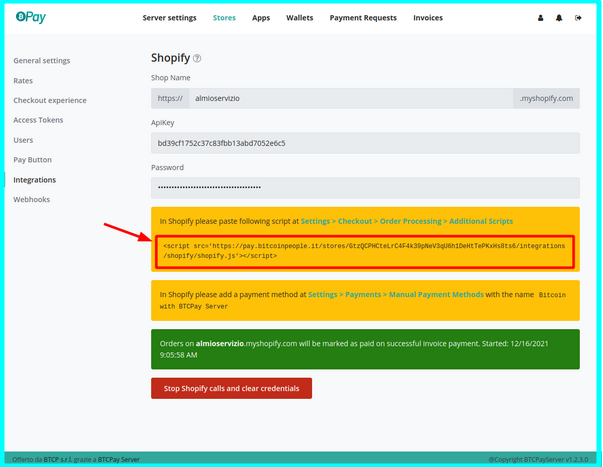Click the Copyright BTCPayServer version text

538,459
